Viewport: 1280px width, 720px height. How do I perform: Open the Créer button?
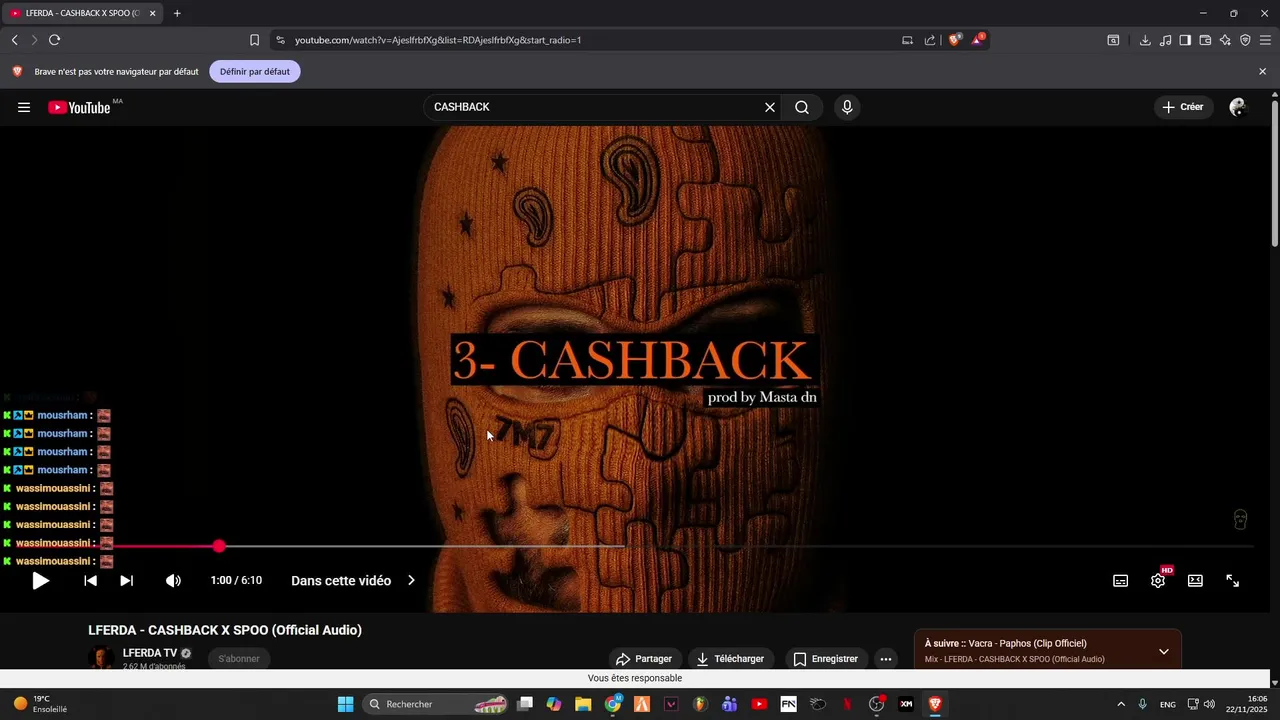pos(1184,107)
